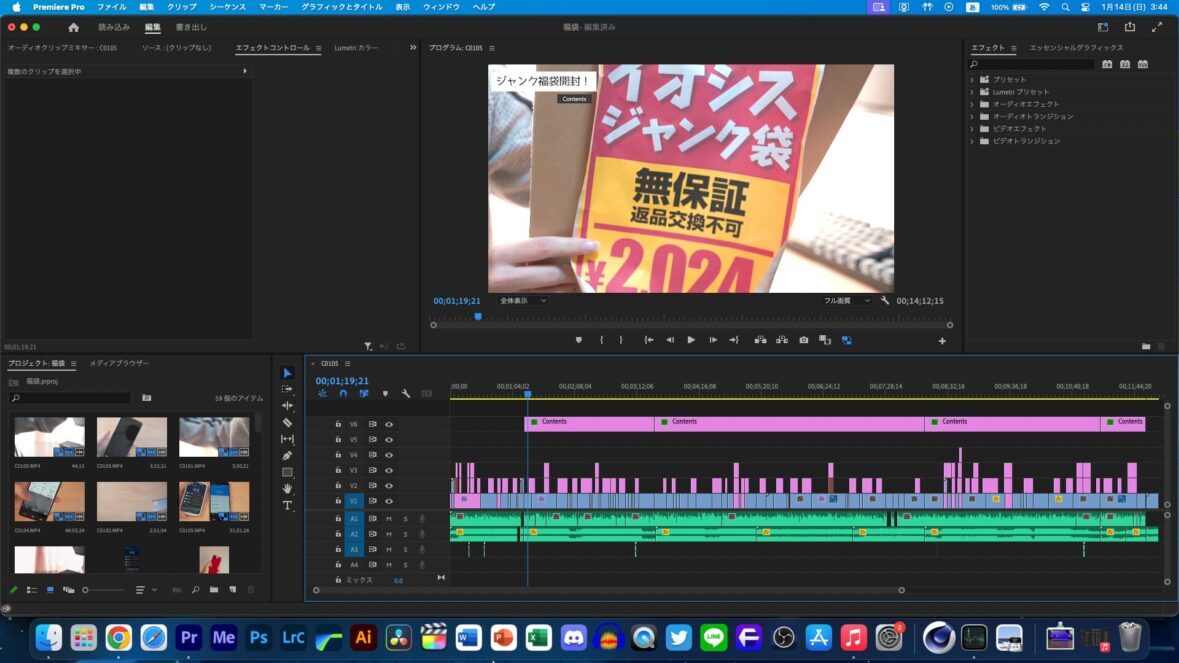Click the Premiere home icon
Viewport: 1179px width, 663px height.
73,27
